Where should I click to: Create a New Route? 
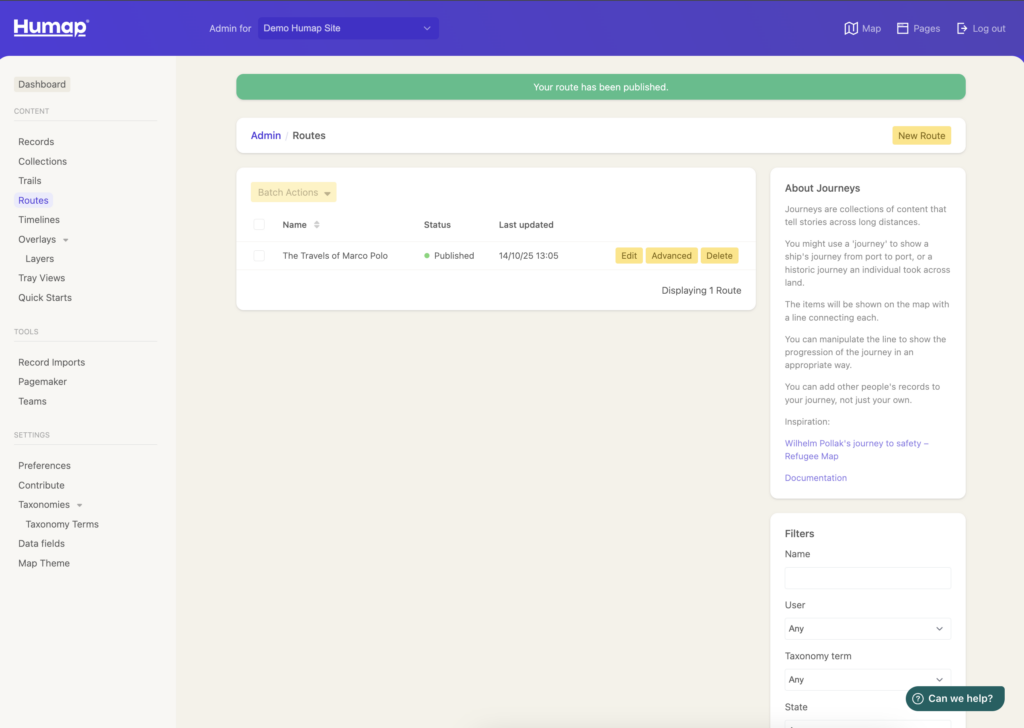[x=920, y=135]
